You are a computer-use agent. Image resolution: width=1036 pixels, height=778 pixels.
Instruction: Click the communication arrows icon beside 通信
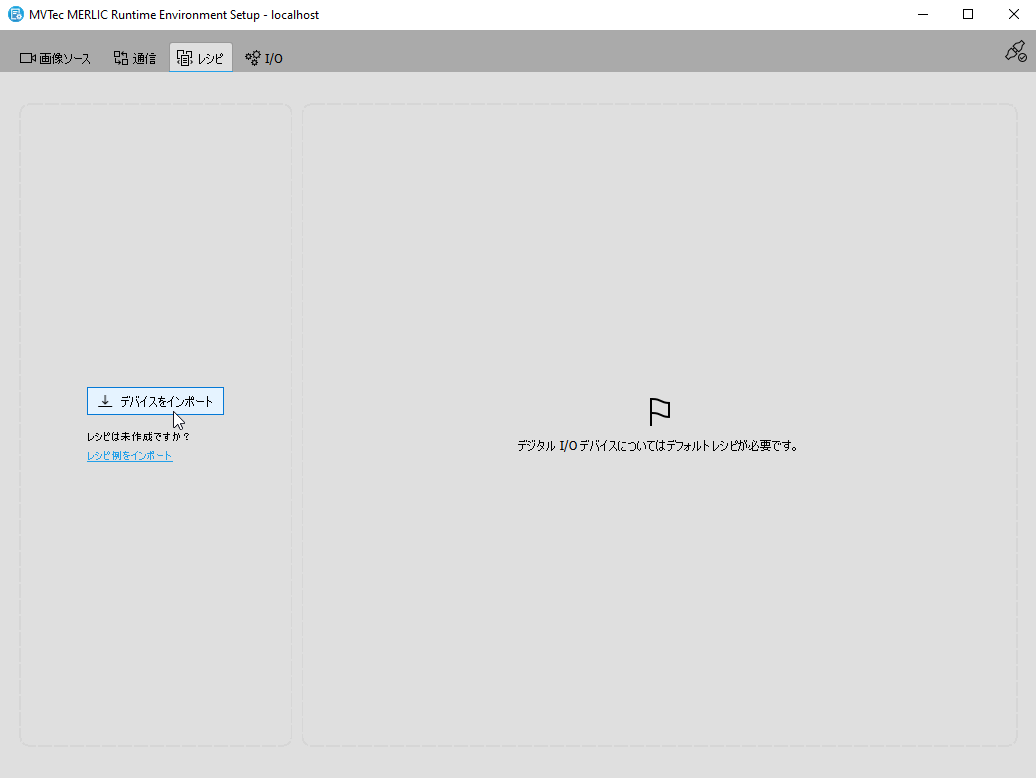121,58
